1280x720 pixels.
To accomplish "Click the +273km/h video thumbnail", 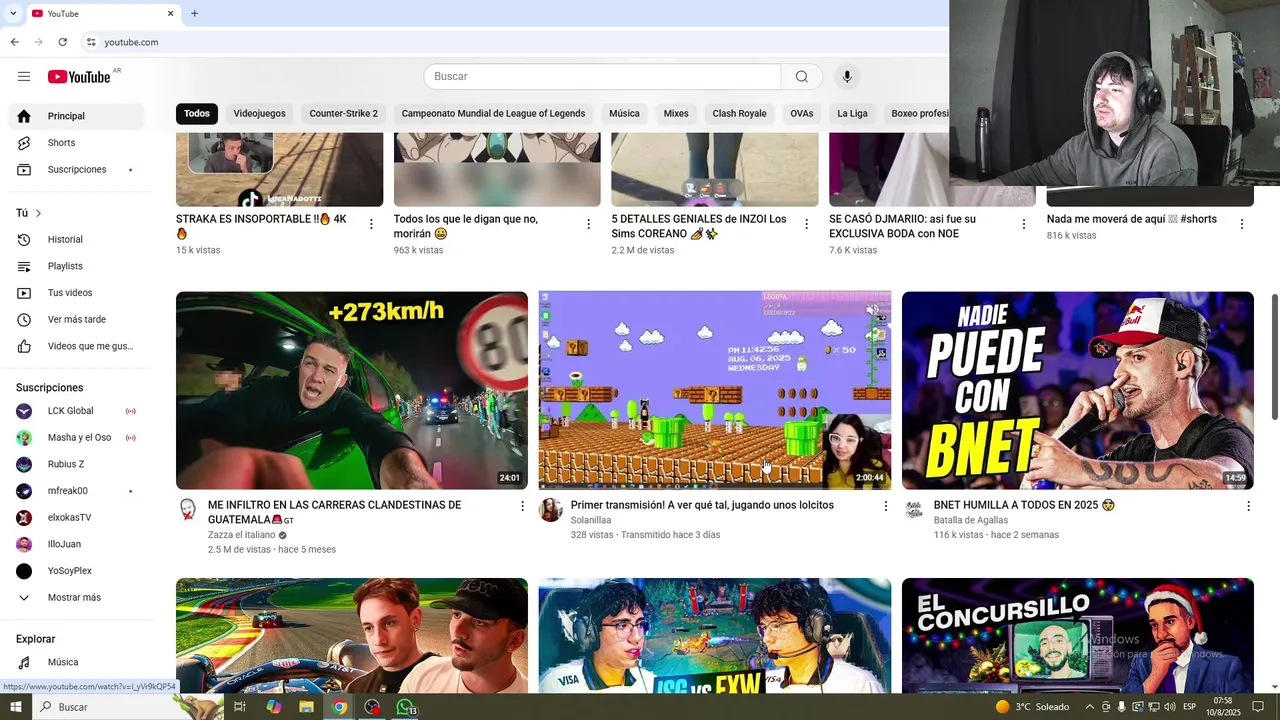I will pos(352,391).
